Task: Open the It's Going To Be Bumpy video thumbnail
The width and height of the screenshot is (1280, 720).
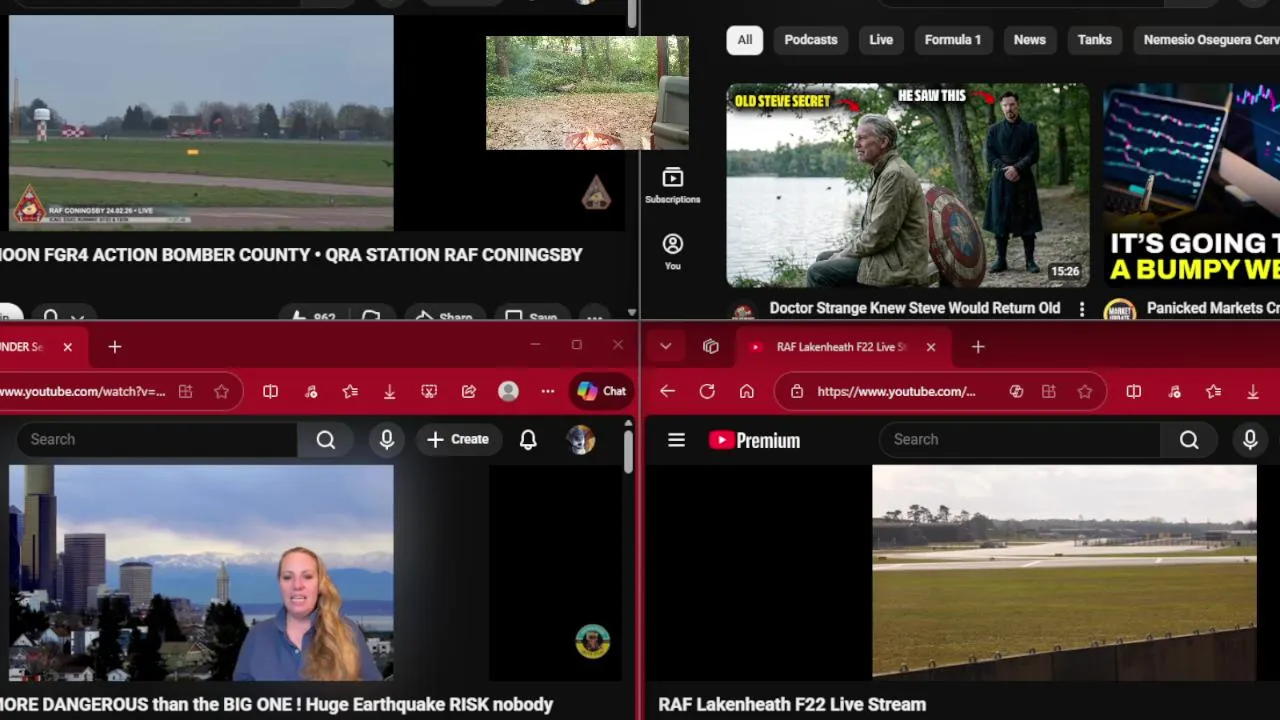Action: pos(1191,185)
